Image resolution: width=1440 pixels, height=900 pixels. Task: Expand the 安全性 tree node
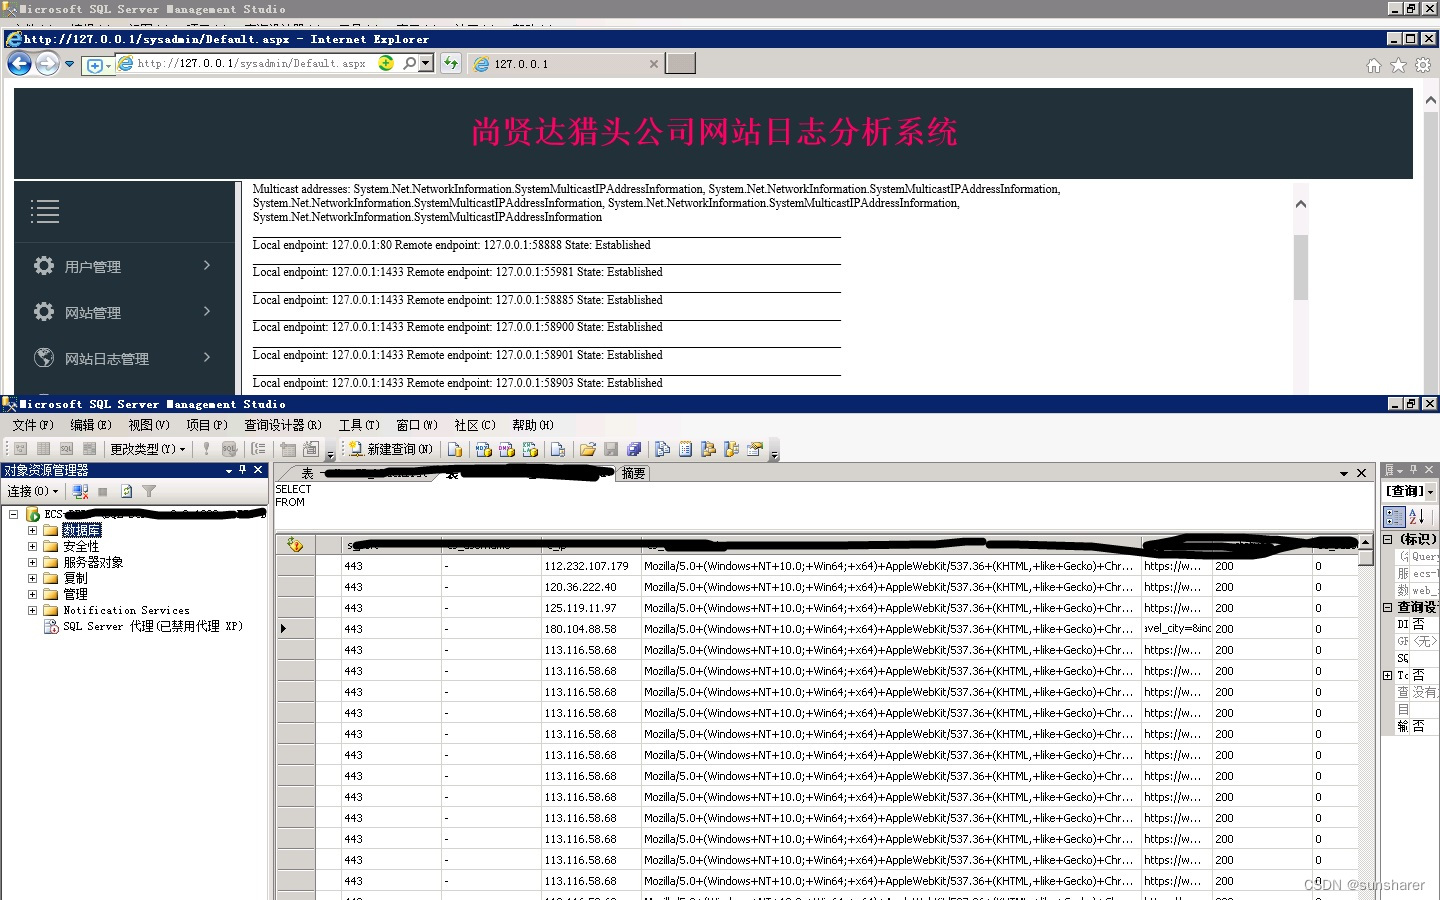(x=32, y=546)
